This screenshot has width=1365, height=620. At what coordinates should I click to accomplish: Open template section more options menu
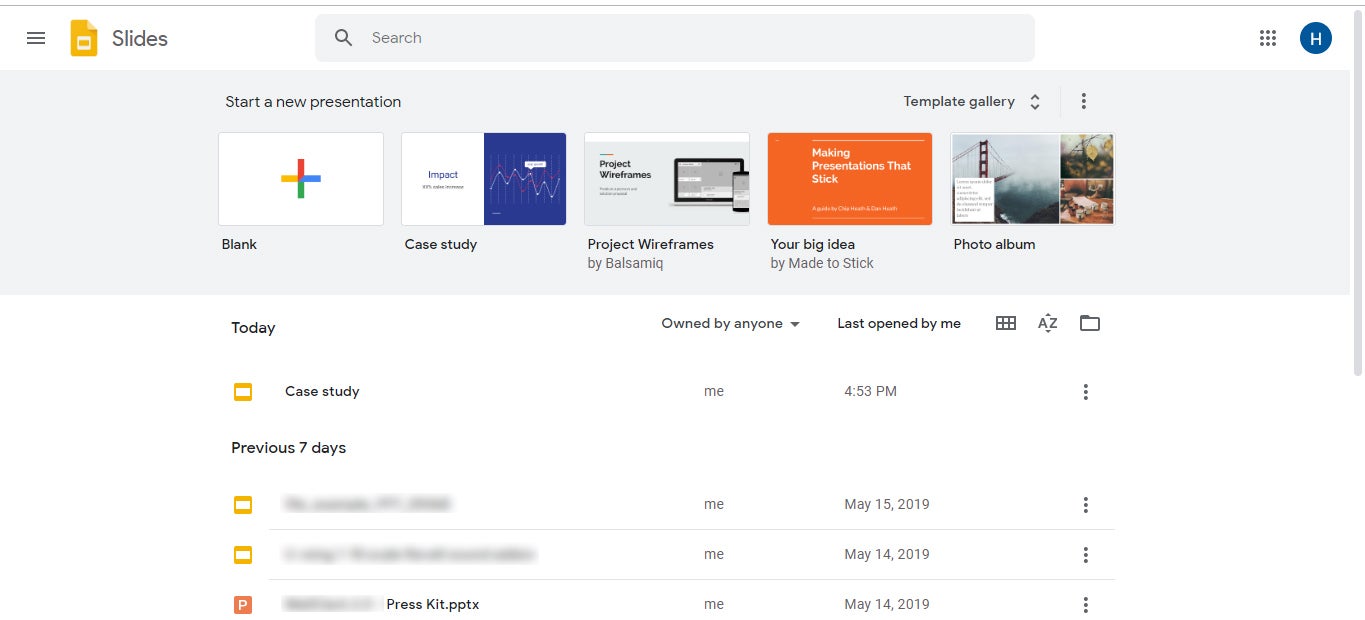[1083, 101]
